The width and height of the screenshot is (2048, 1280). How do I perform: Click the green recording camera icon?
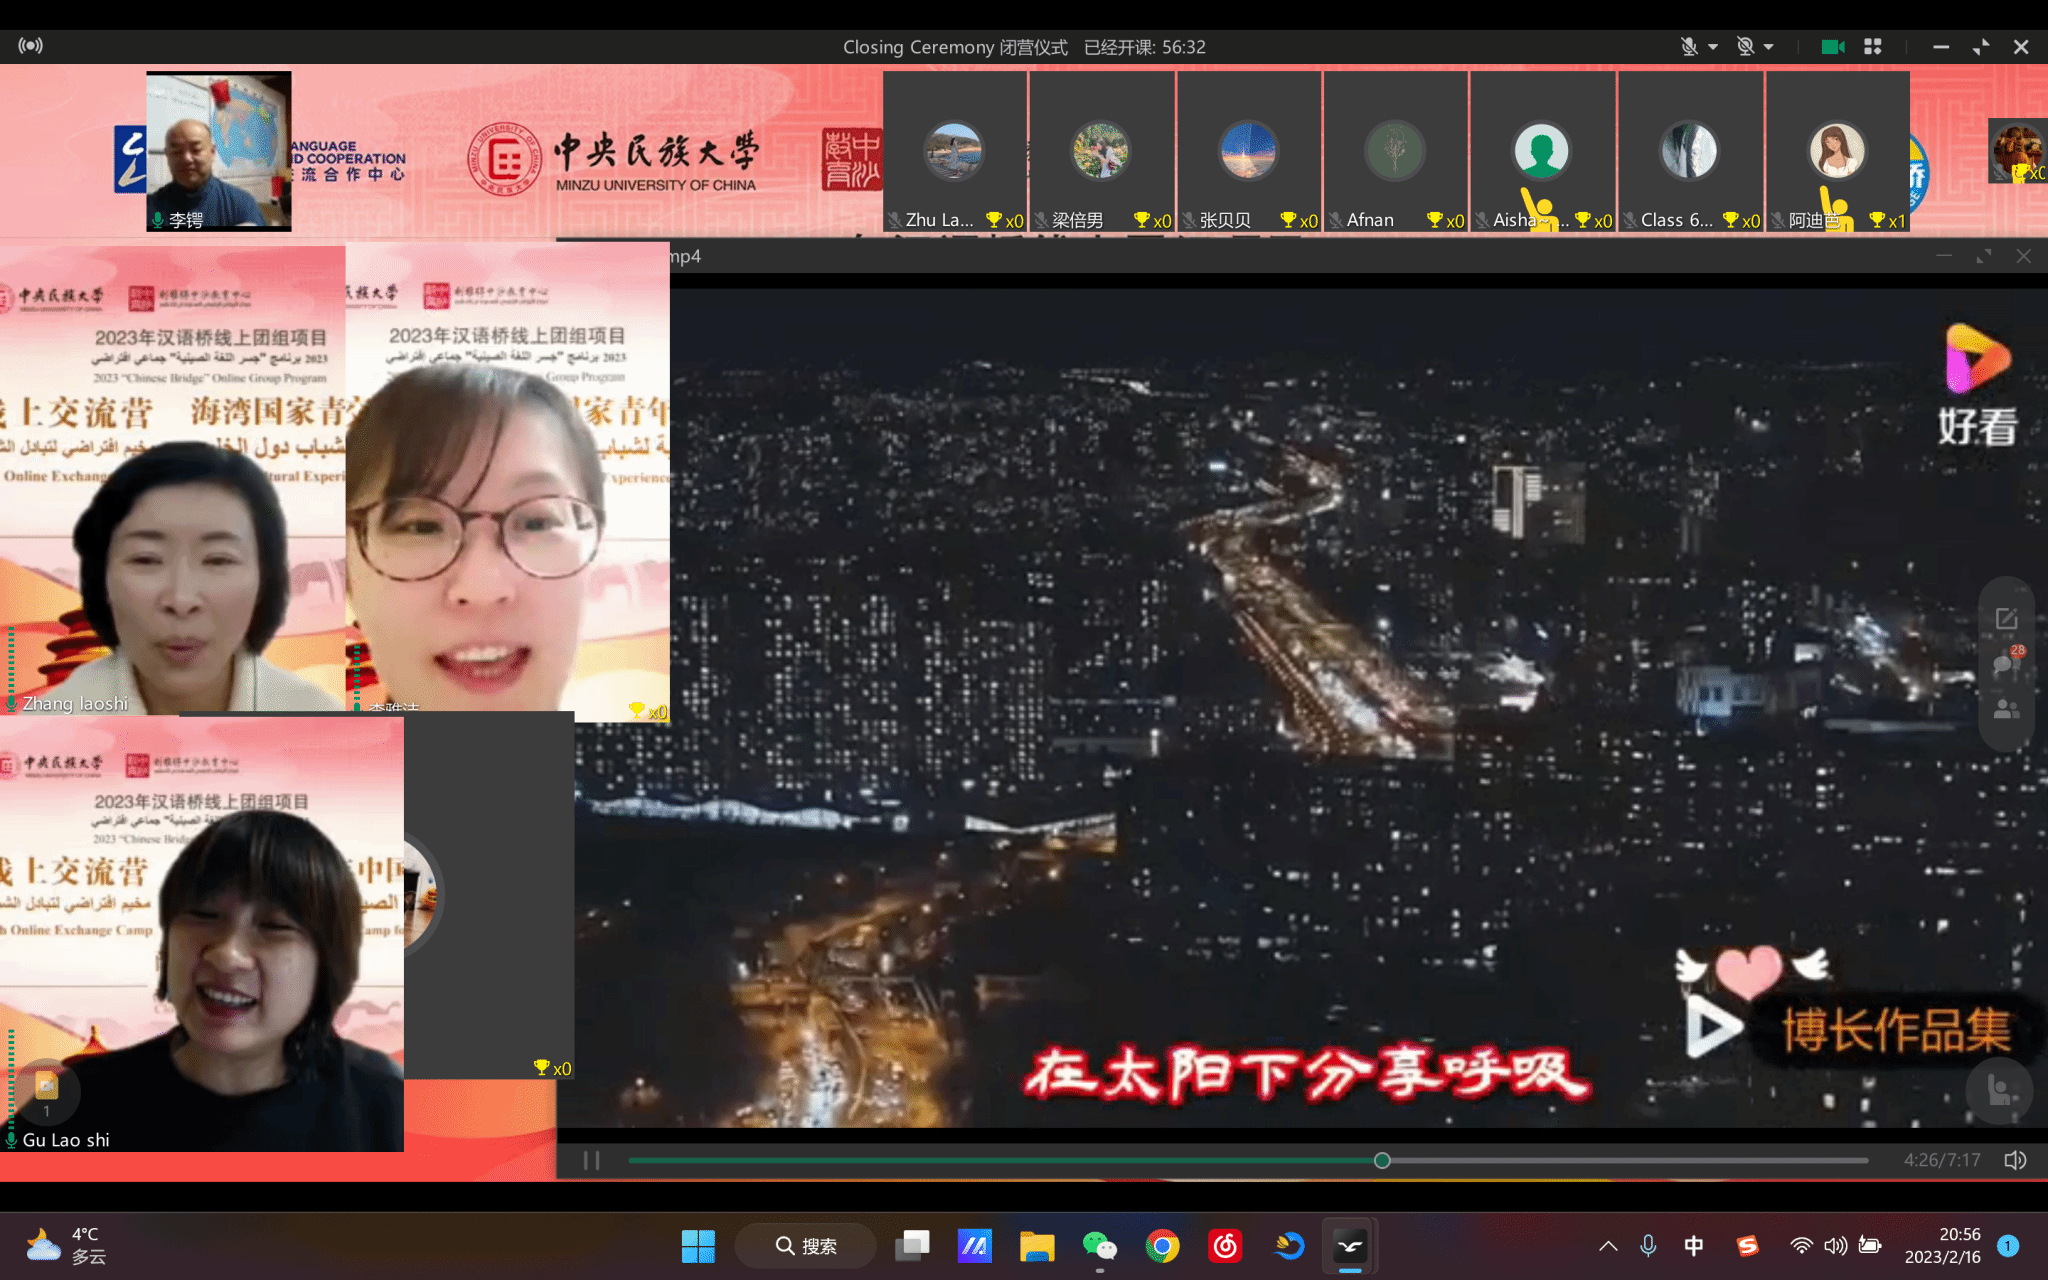[x=1832, y=47]
